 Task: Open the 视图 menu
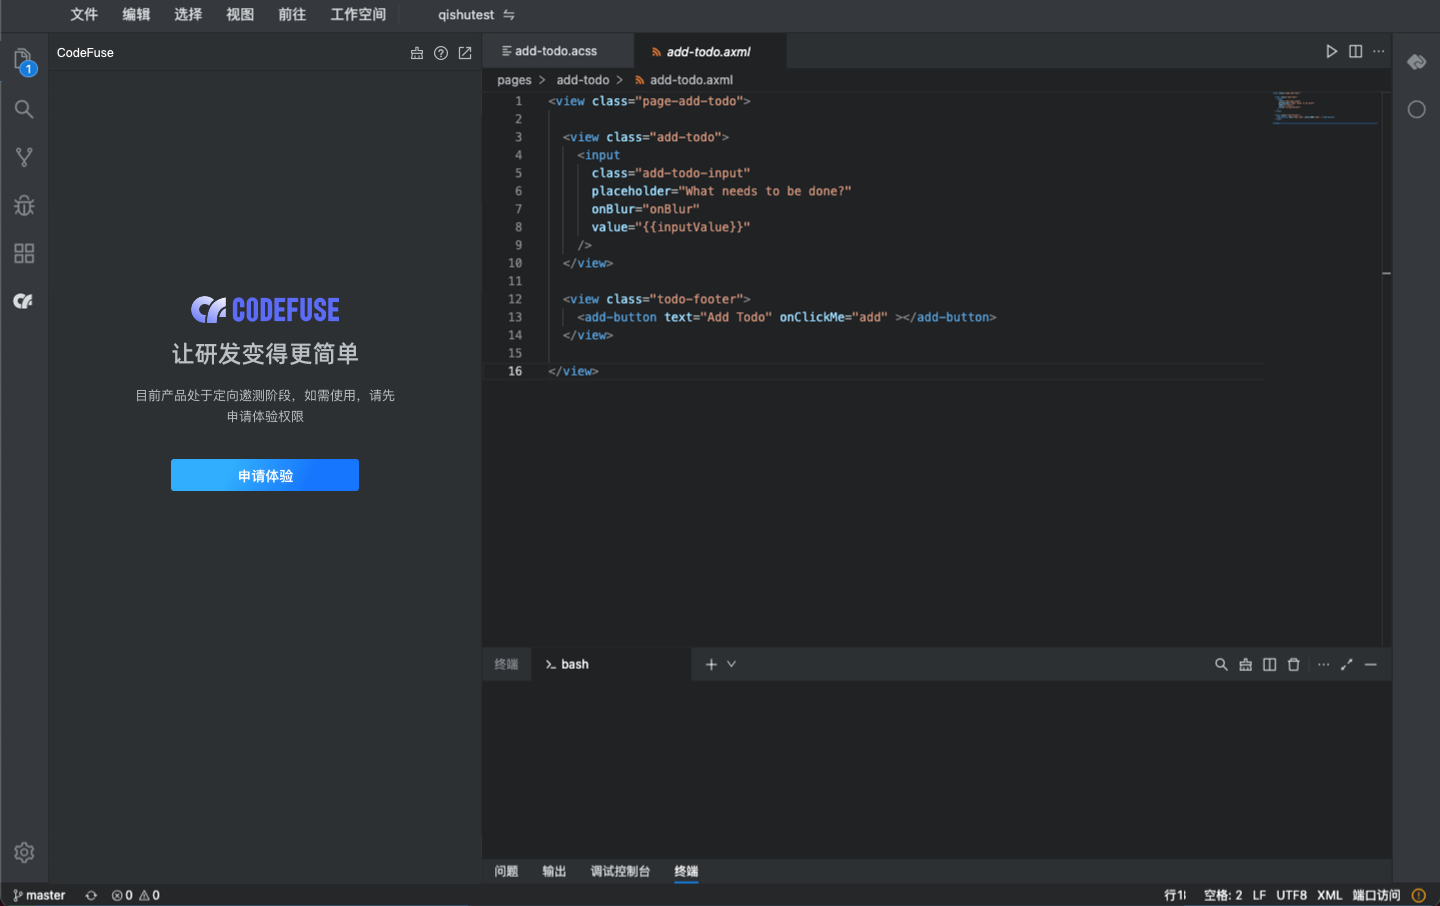(240, 14)
